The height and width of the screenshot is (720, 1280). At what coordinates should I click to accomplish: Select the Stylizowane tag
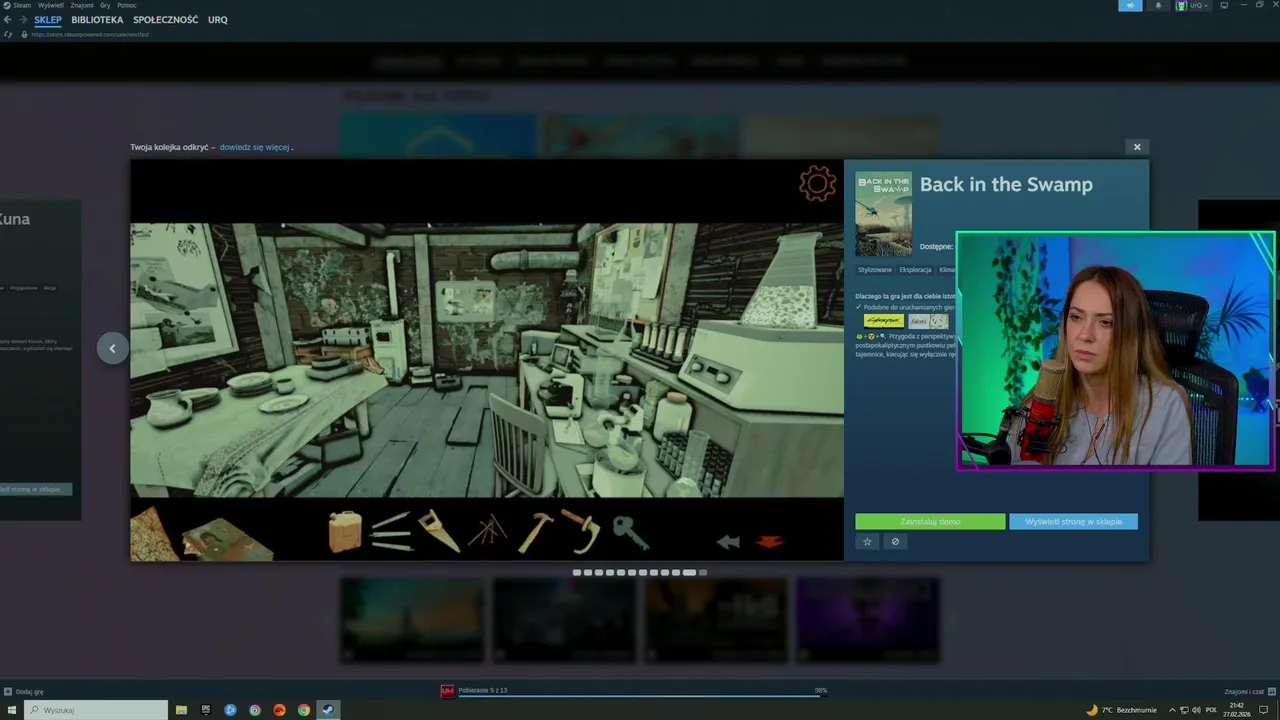pos(875,270)
